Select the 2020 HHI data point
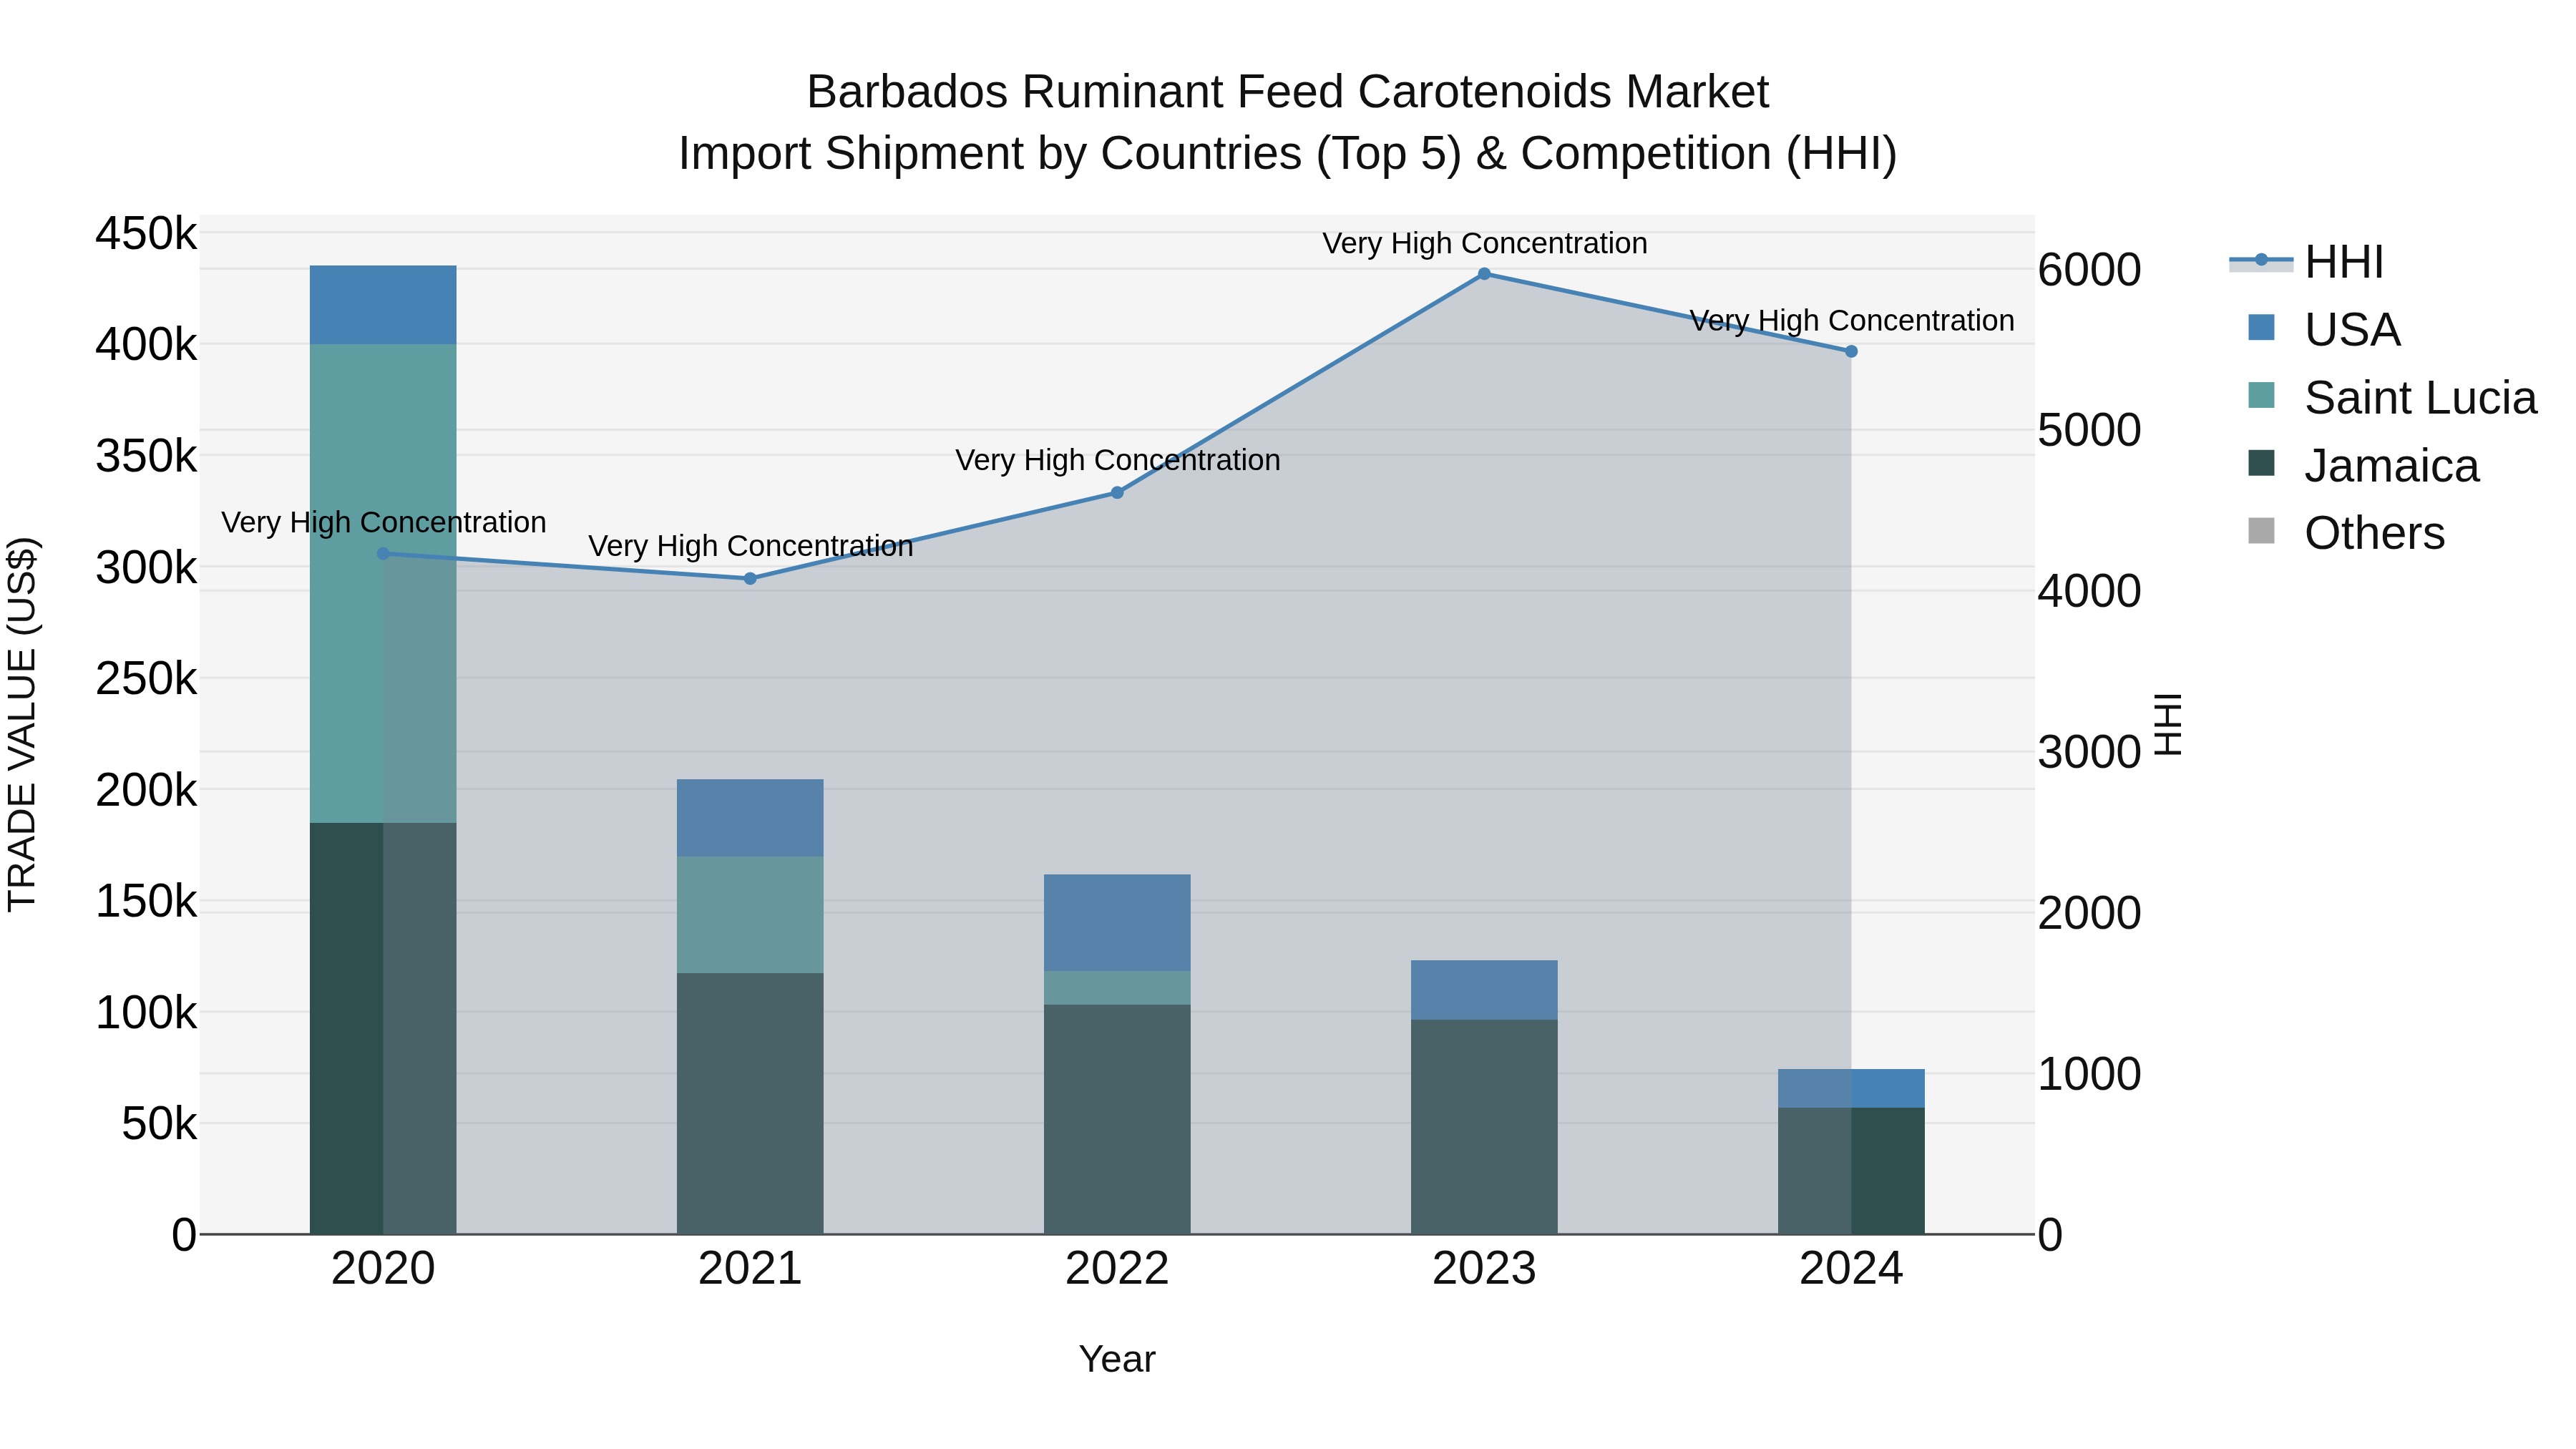 [x=383, y=553]
